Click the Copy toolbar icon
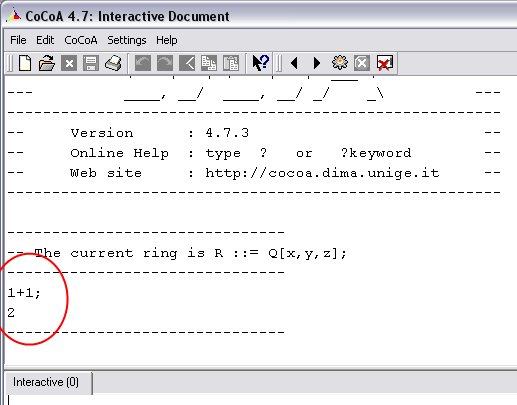The height and width of the screenshot is (405, 517). pyautogui.click(x=209, y=63)
